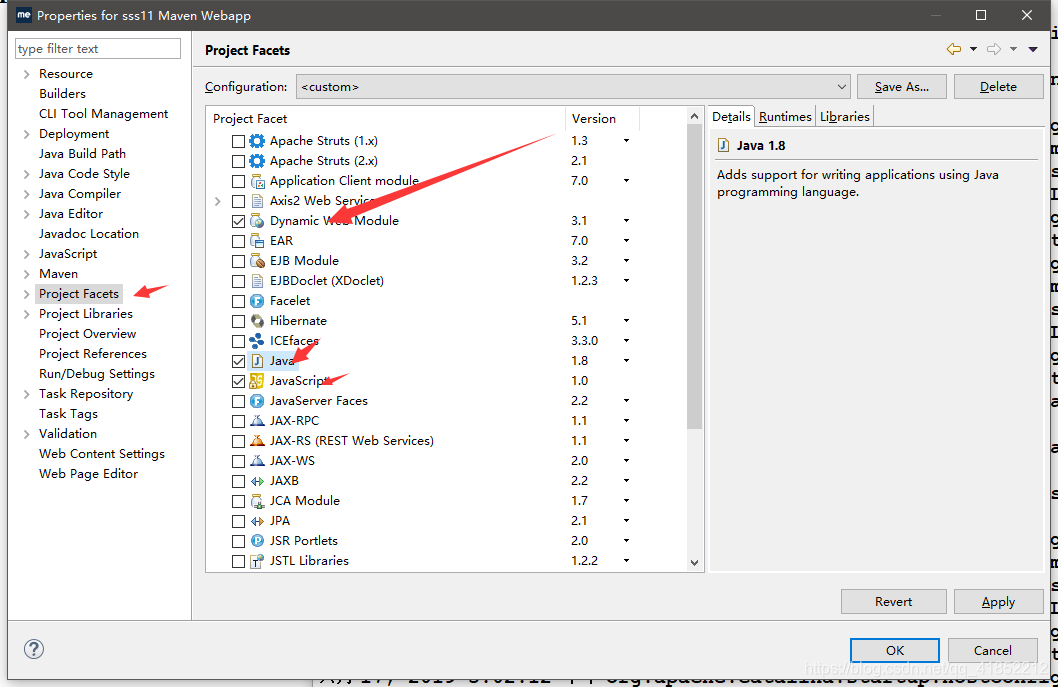Check the JavaServer Faces checkbox
Image resolution: width=1058 pixels, height=687 pixels.
tap(238, 402)
